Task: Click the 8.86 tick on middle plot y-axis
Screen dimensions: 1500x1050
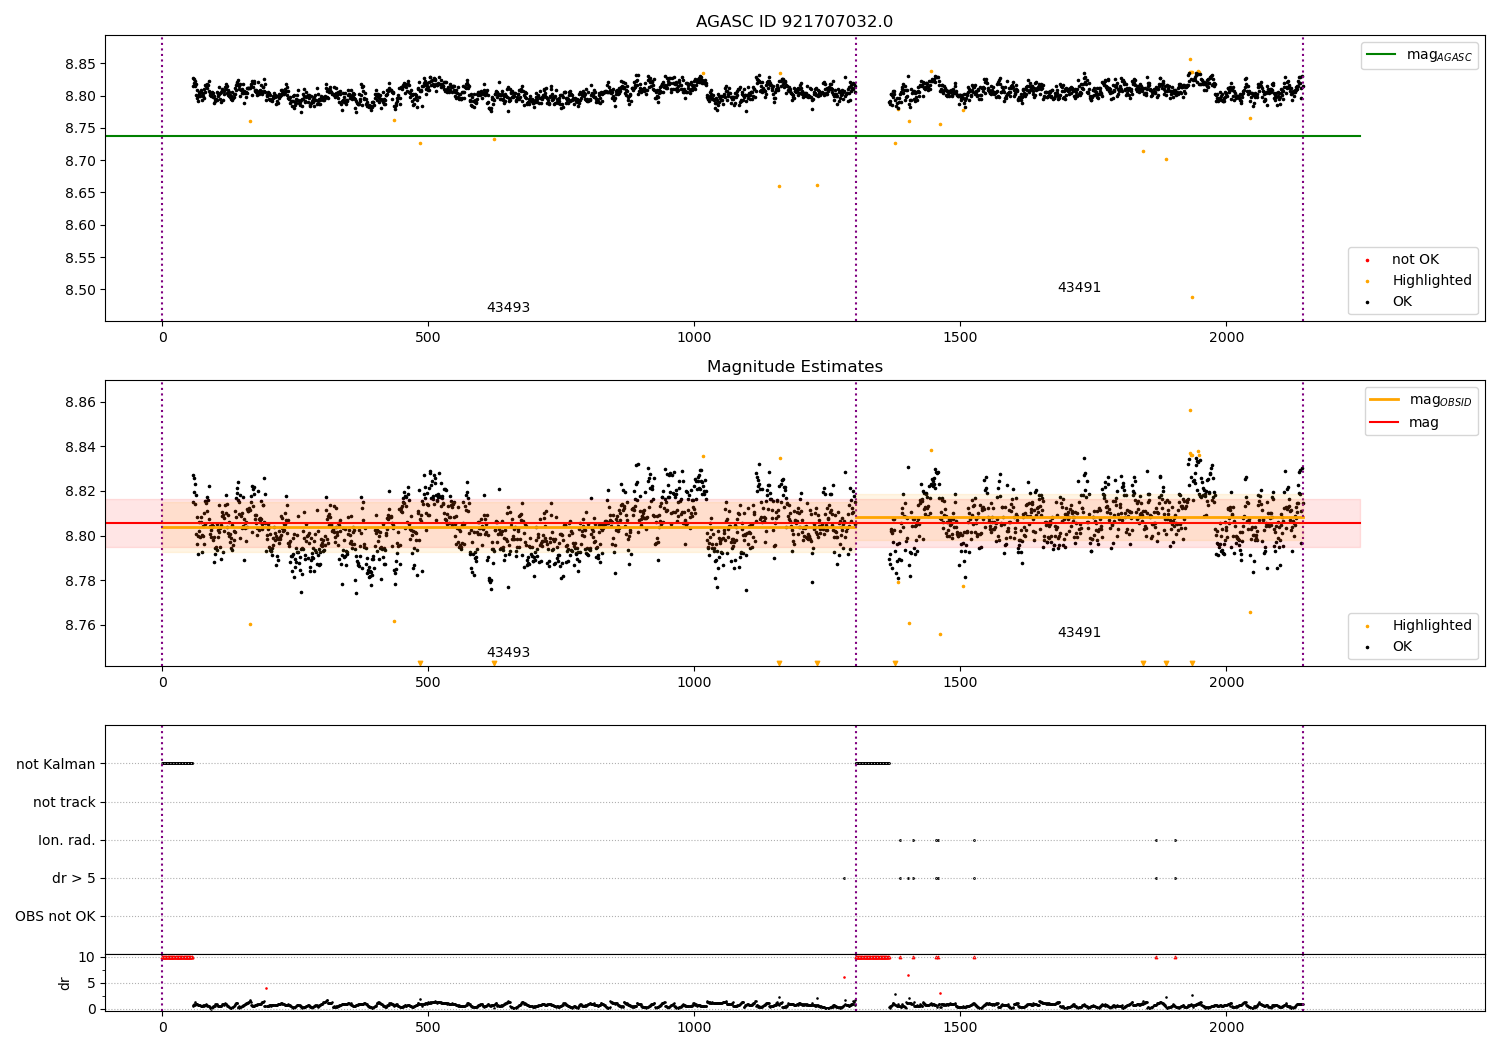Action: point(81,402)
